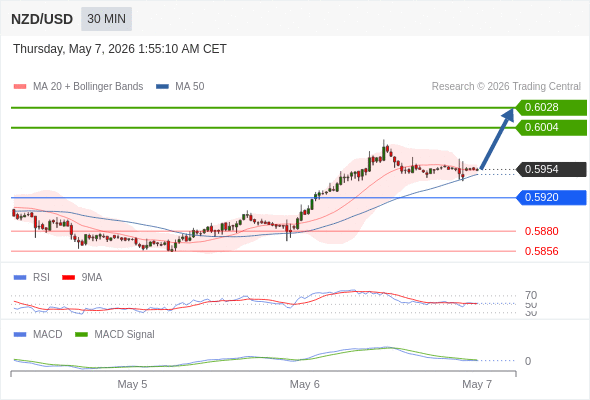Click the May 5 date axis label

132,384
